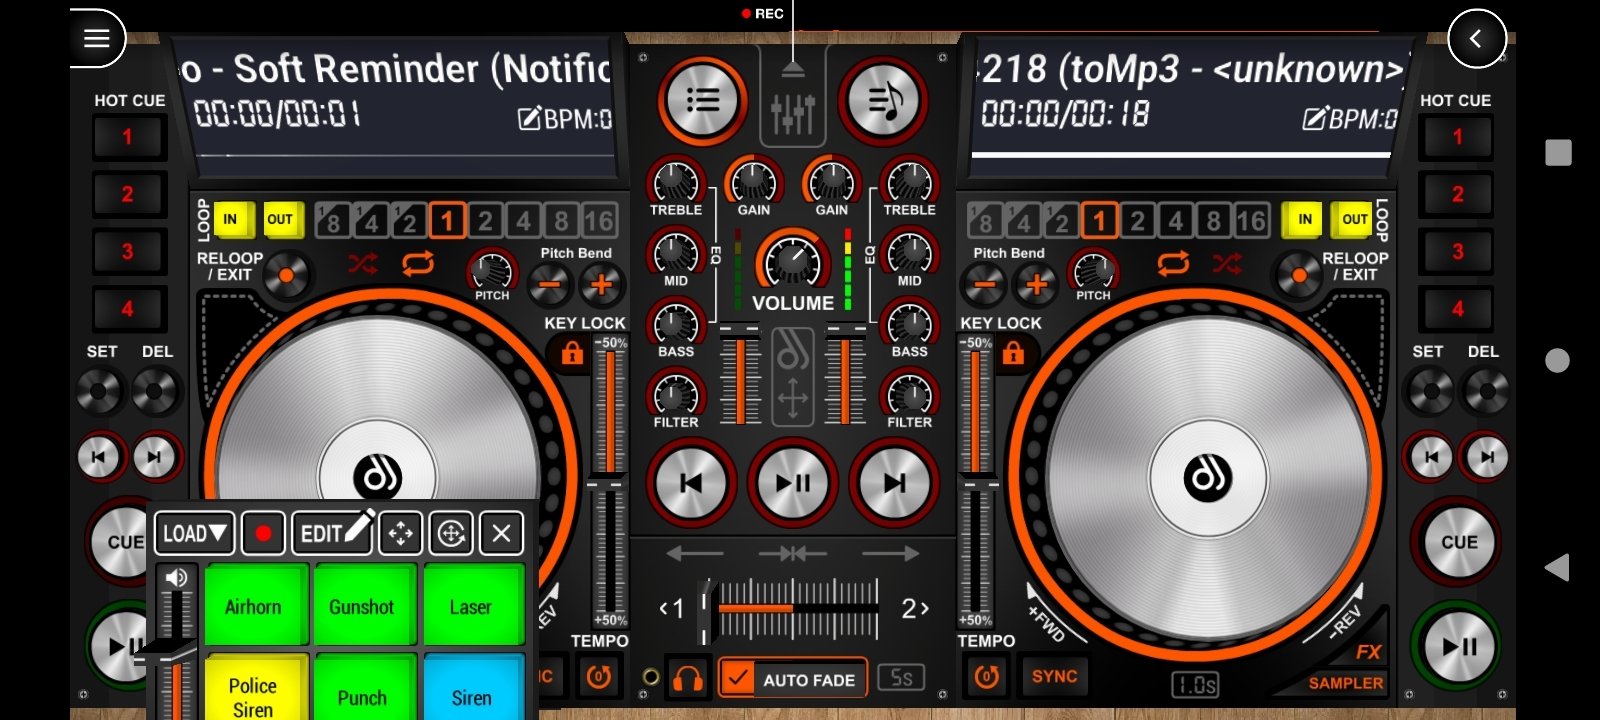Image resolution: width=1600 pixels, height=720 pixels.
Task: Trigger right deck hot cue 4
Action: [x=1457, y=308]
